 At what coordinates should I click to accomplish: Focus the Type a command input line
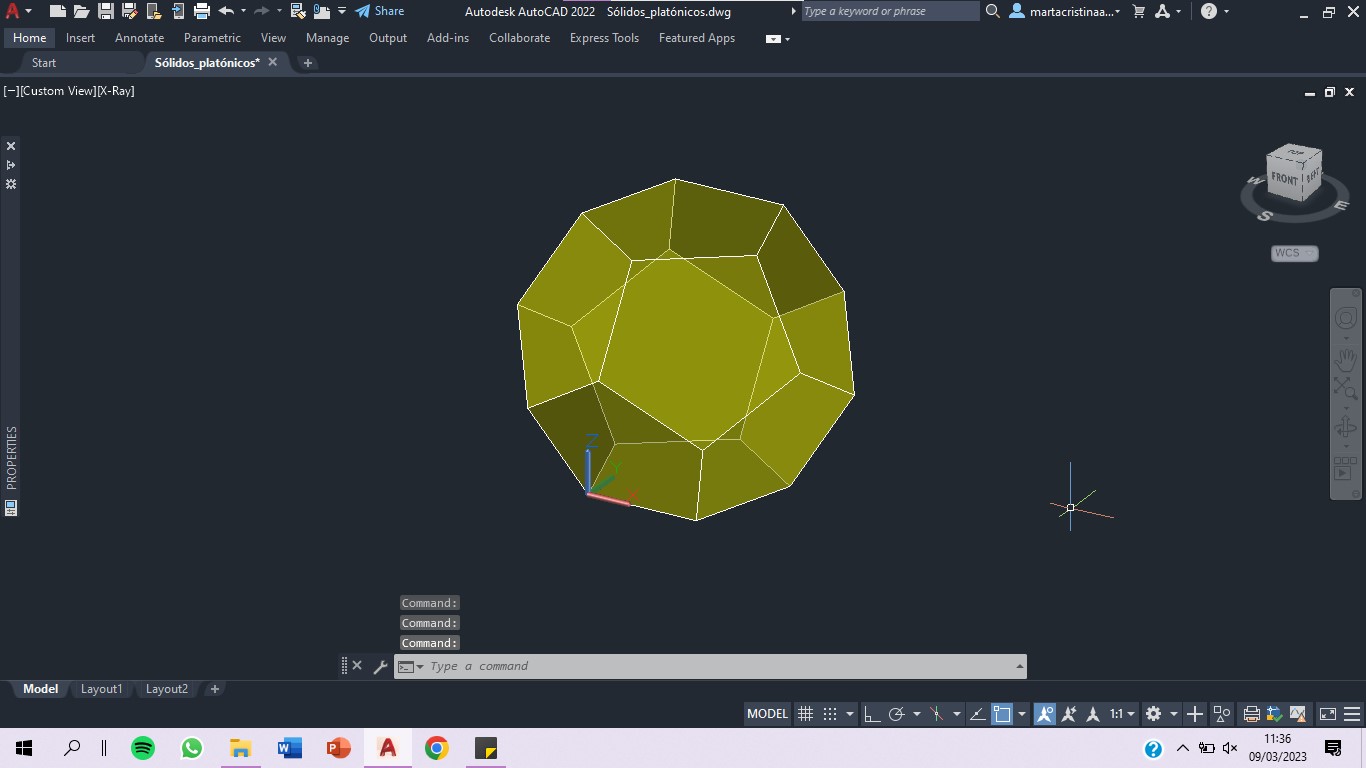coord(720,666)
